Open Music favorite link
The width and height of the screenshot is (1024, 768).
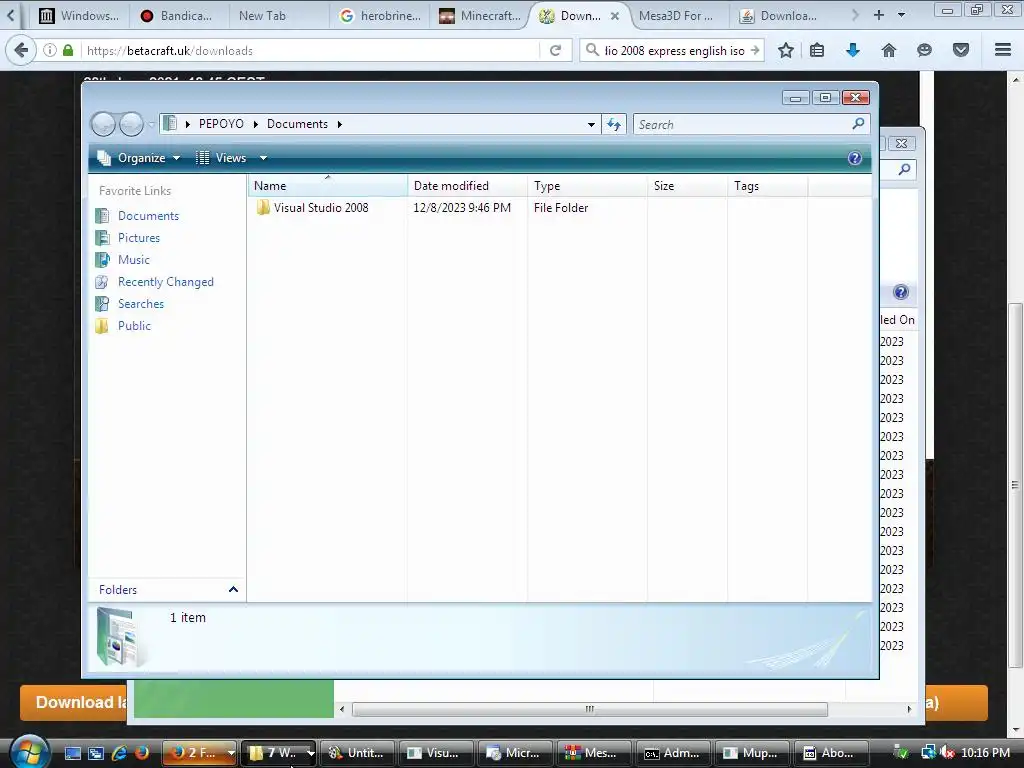[133, 260]
